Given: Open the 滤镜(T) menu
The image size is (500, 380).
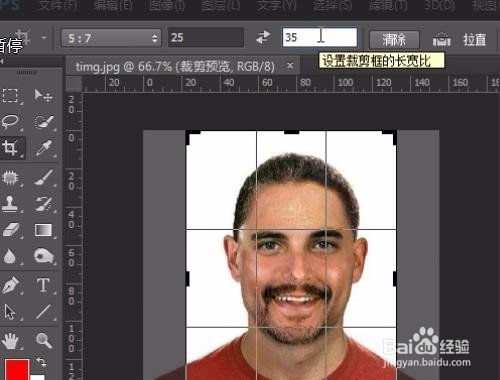Looking at the screenshot, I should pos(388,6).
